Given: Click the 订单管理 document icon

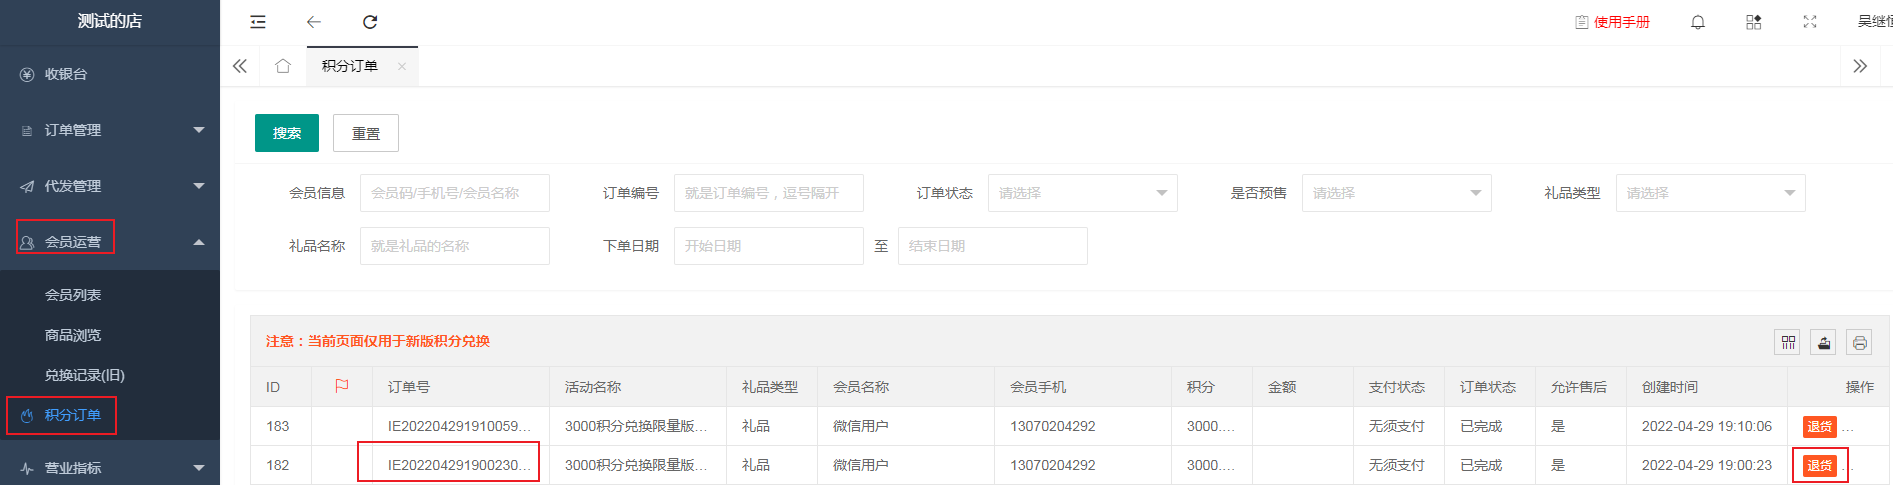Looking at the screenshot, I should [27, 131].
